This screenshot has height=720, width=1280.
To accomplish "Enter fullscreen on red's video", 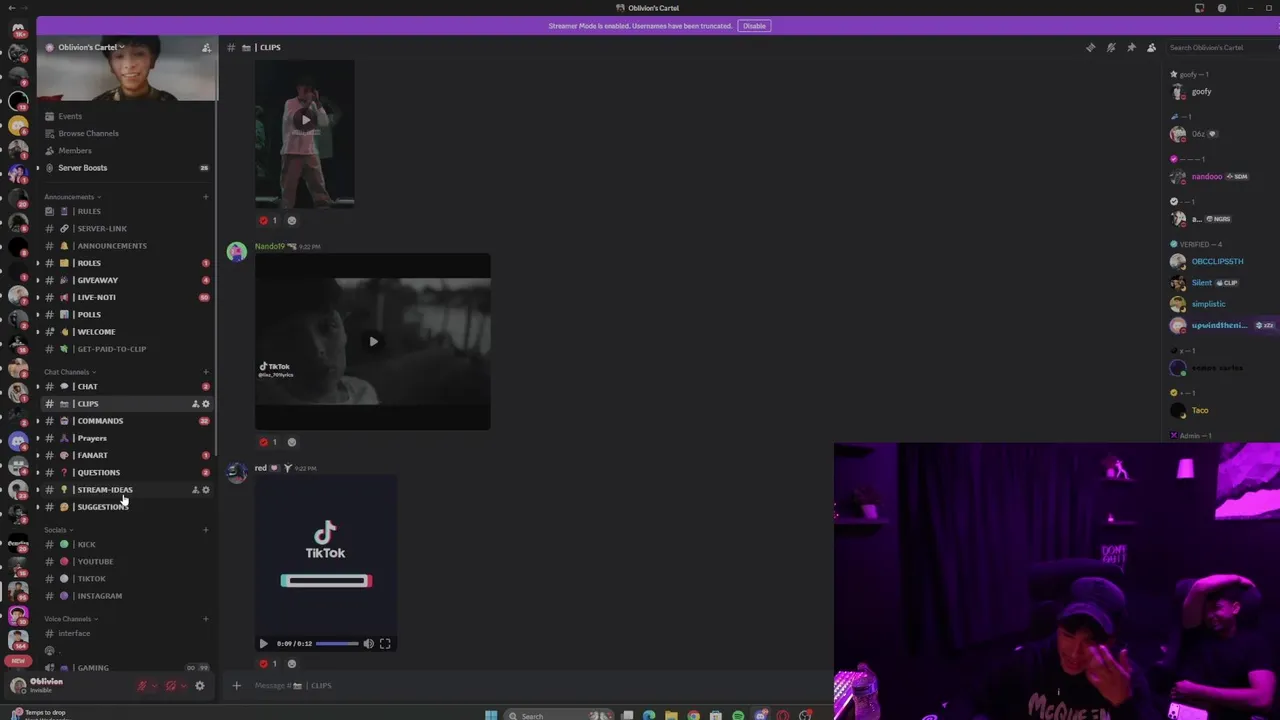I will pos(385,644).
